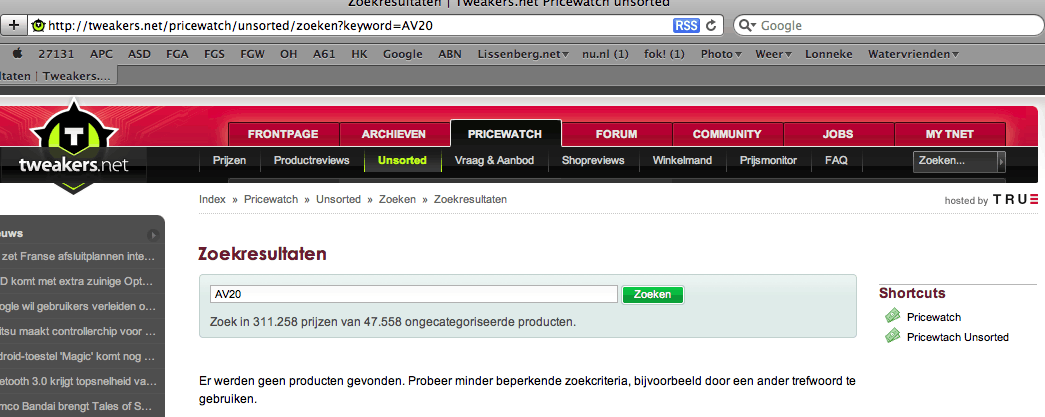Image resolution: width=1045 pixels, height=417 pixels.
Task: Click the money icon beside Pricewtach Unsorted
Action: (892, 336)
